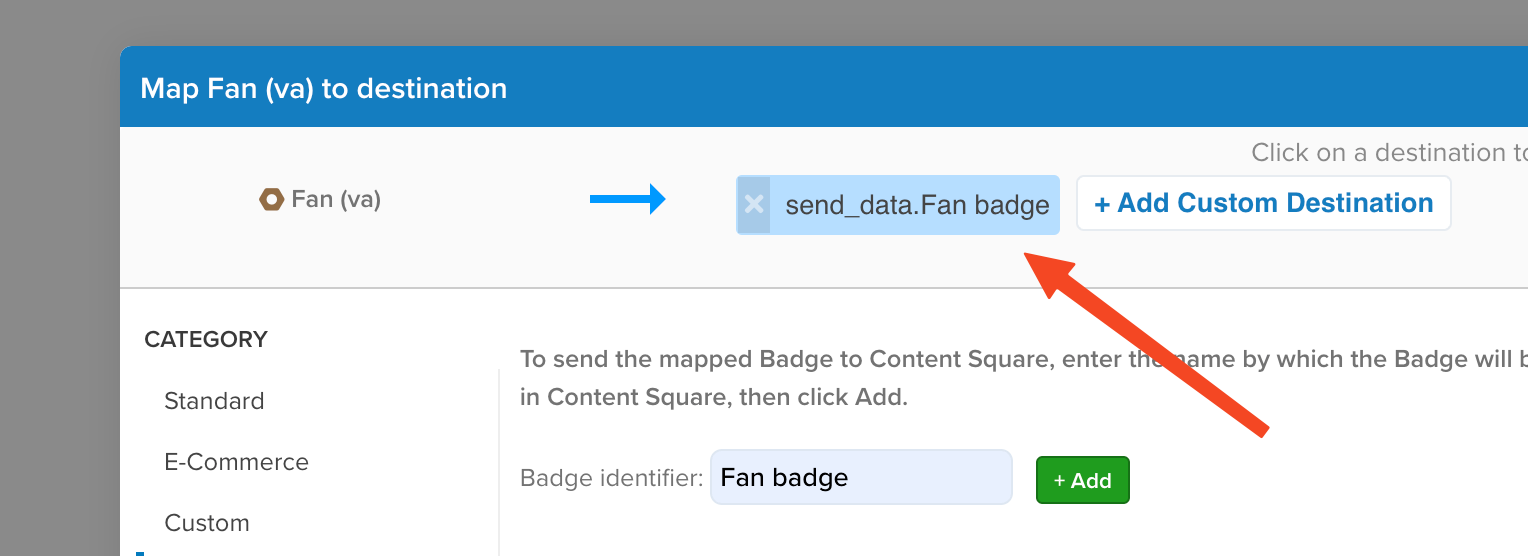Viewport: 1528px width, 556px height.
Task: Click the blue selected-category marker below Custom
Action: [140, 553]
